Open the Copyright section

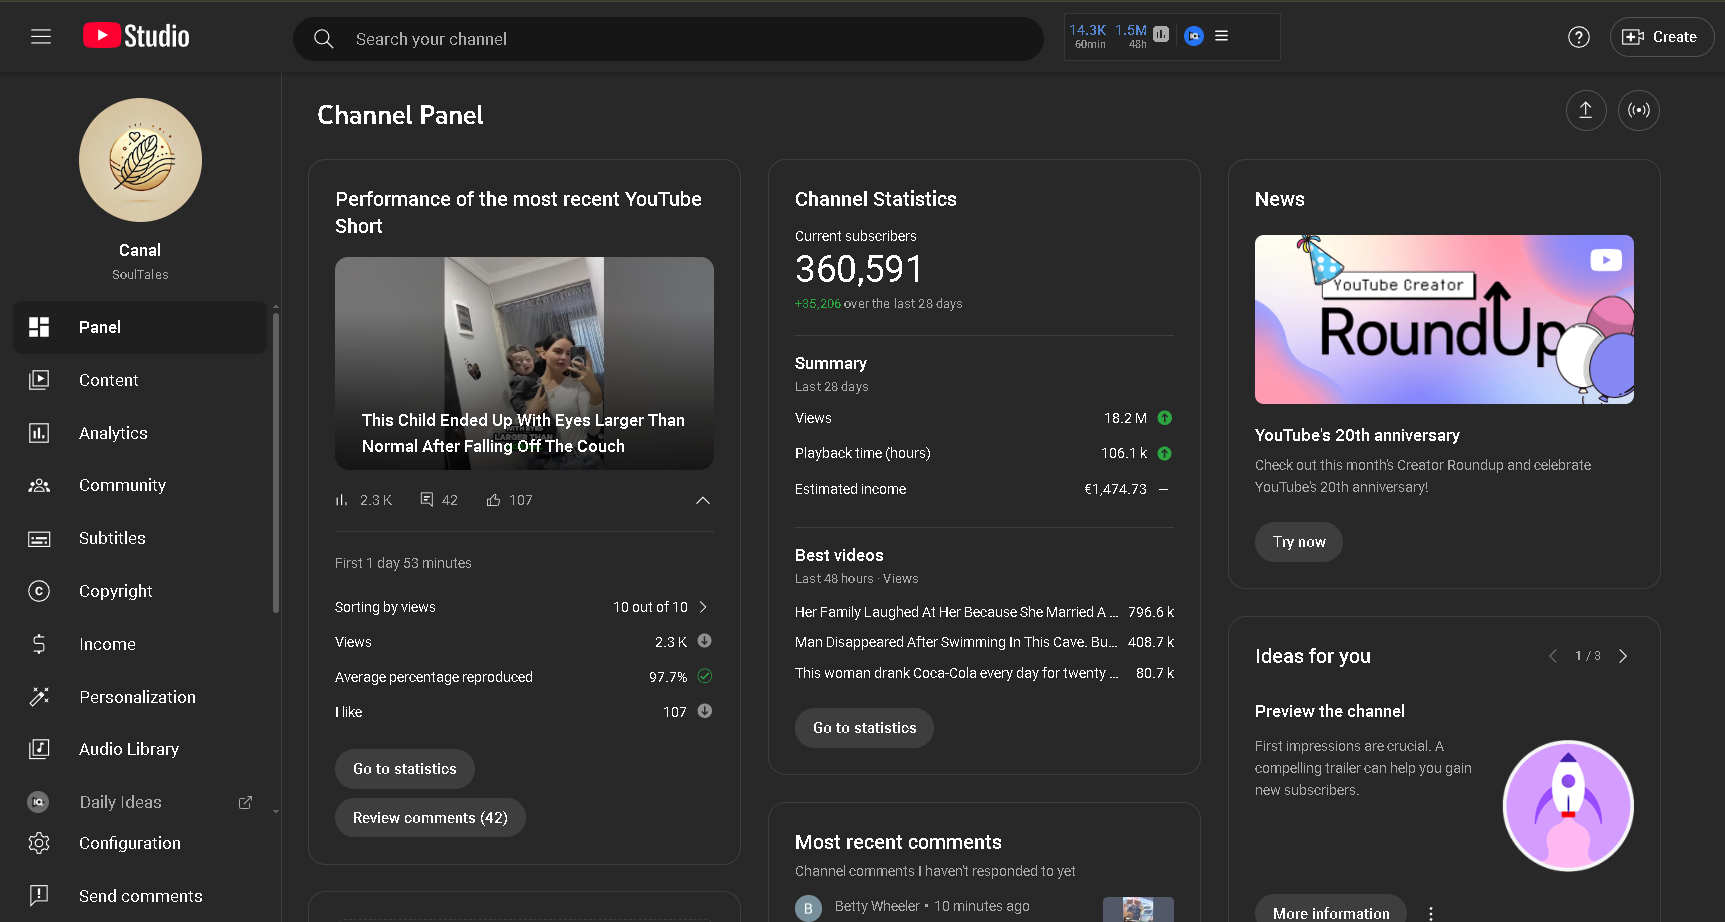coord(140,591)
